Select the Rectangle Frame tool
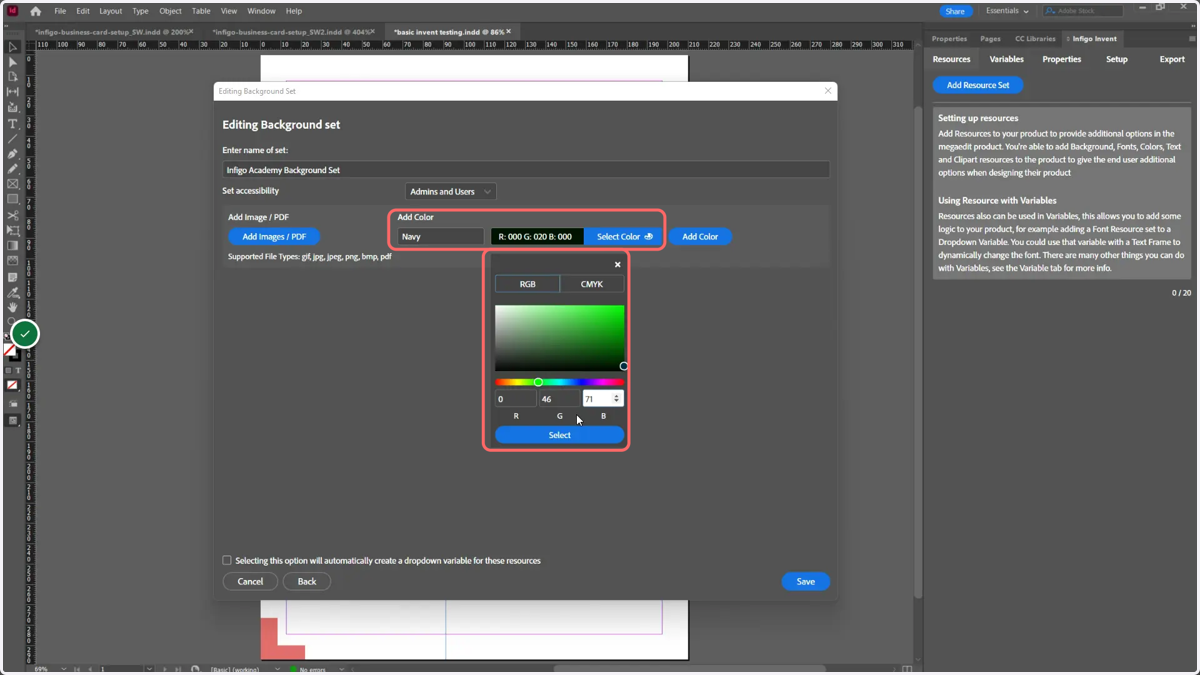1200x675 pixels. [13, 184]
